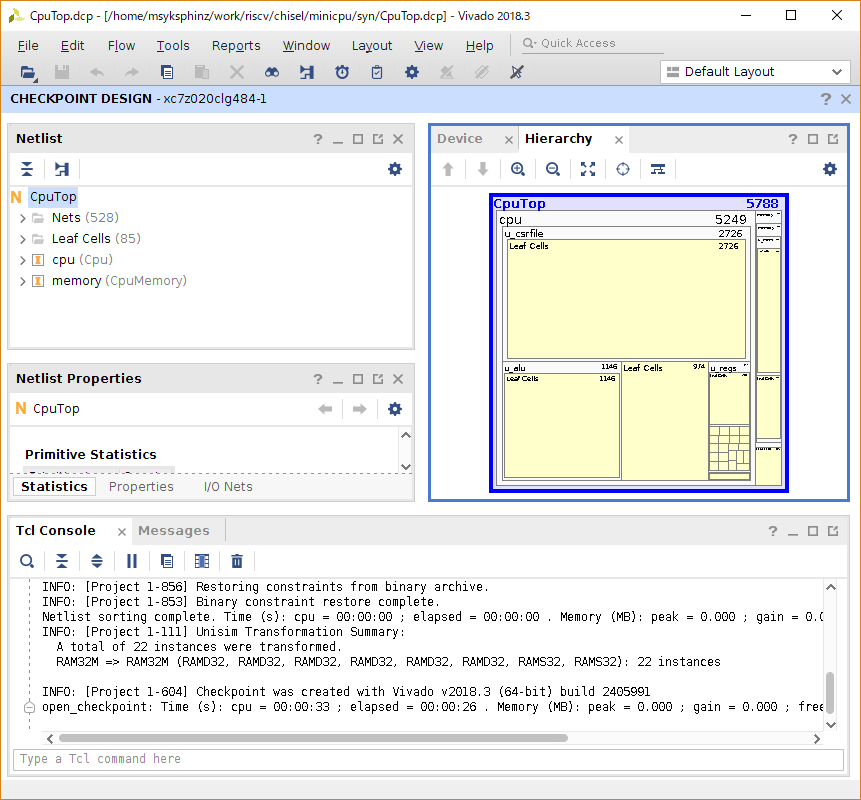Screen dimensions: 861x800
Task: Toggle fold marker beside open_checkpoint line
Action: coord(30,707)
